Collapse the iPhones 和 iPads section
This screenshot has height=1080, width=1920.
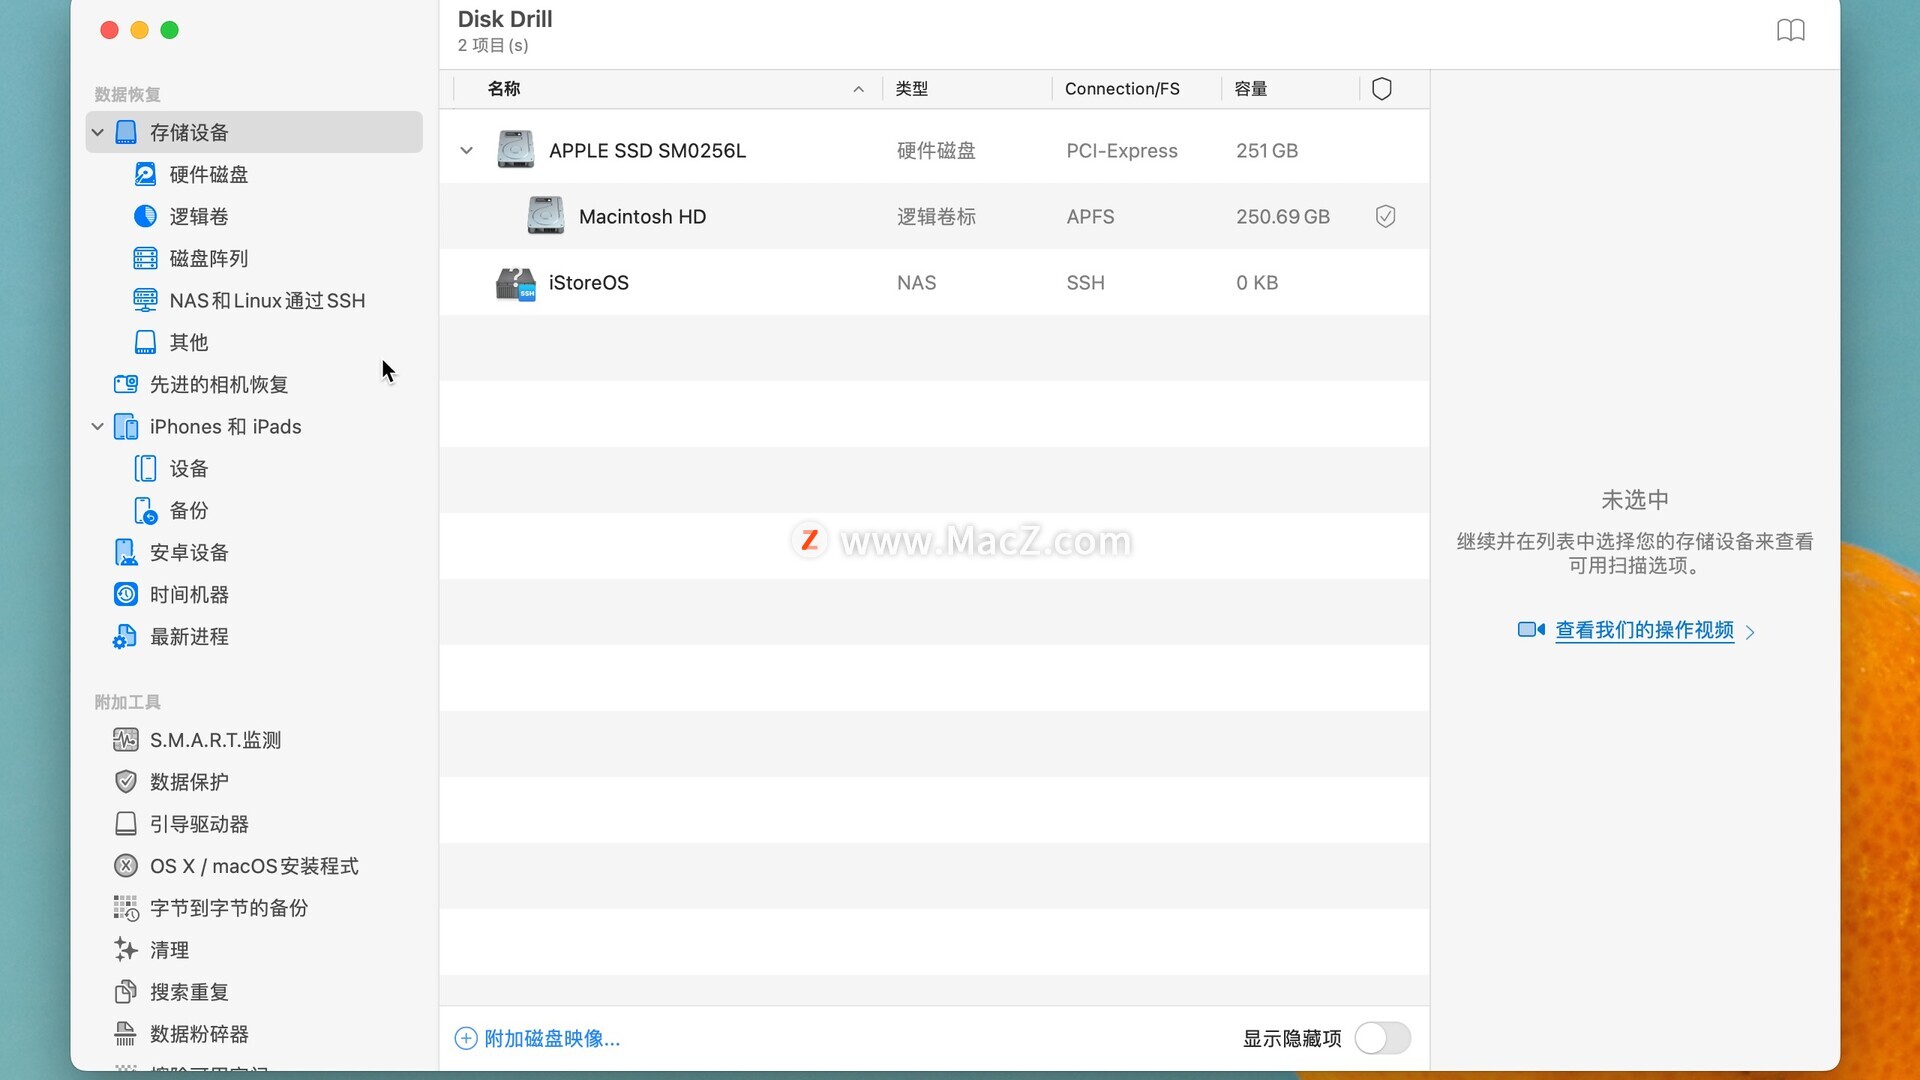tap(98, 427)
